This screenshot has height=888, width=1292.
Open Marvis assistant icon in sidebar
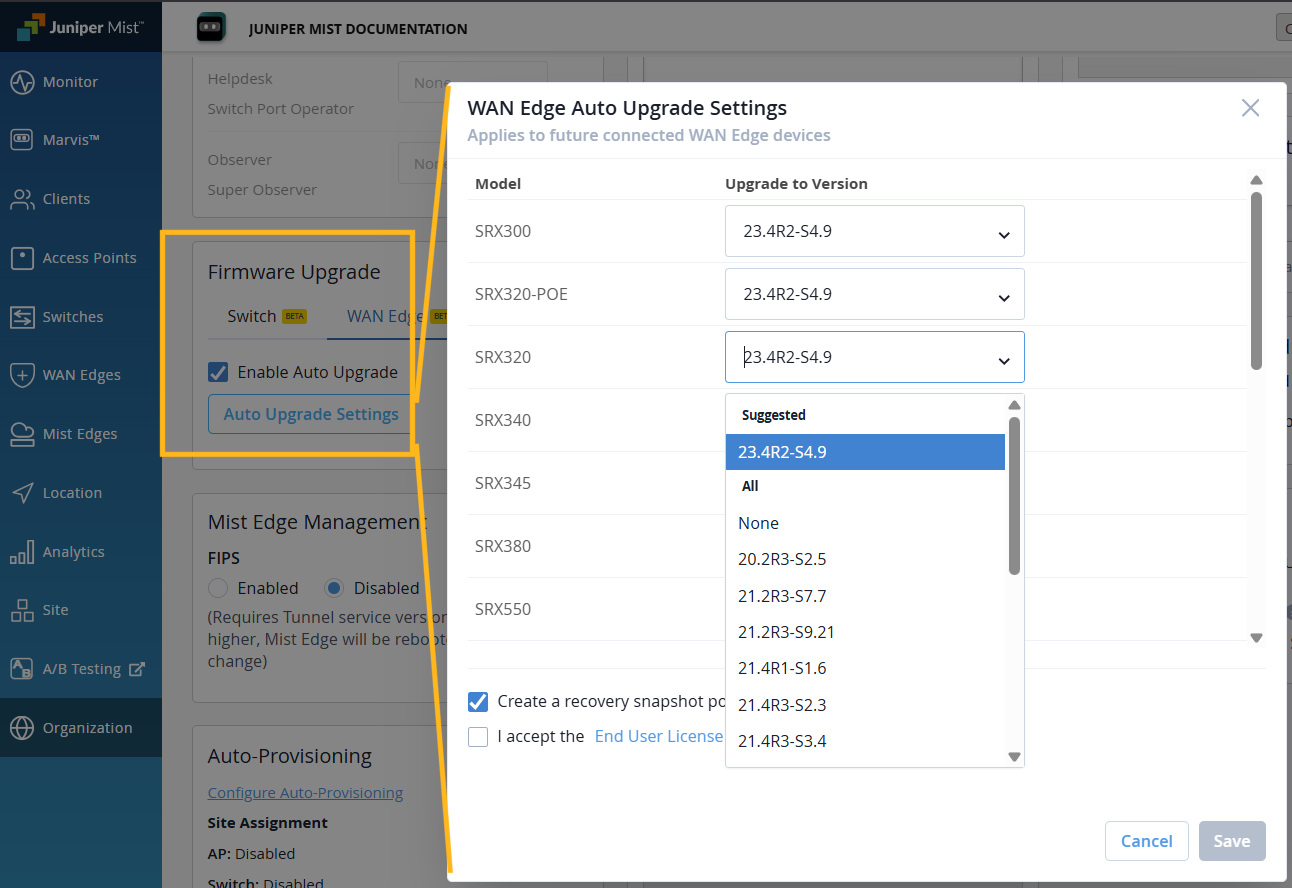(x=22, y=140)
